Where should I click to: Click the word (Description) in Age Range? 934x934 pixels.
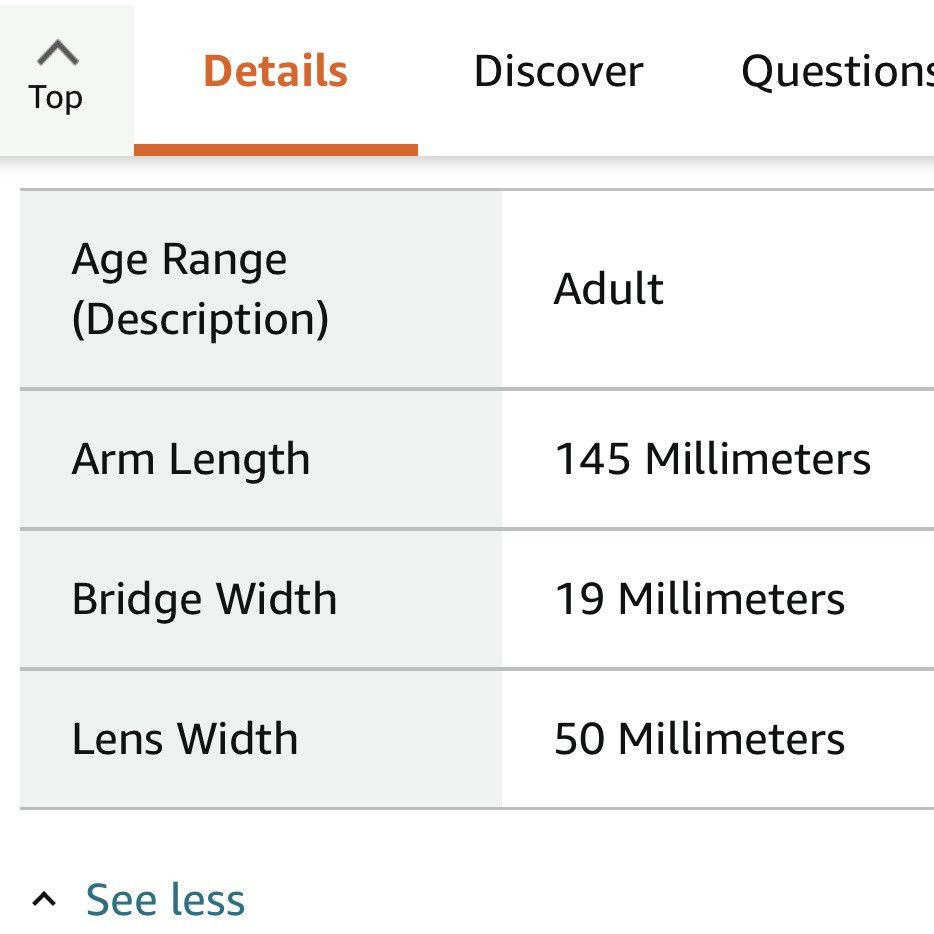(x=200, y=320)
